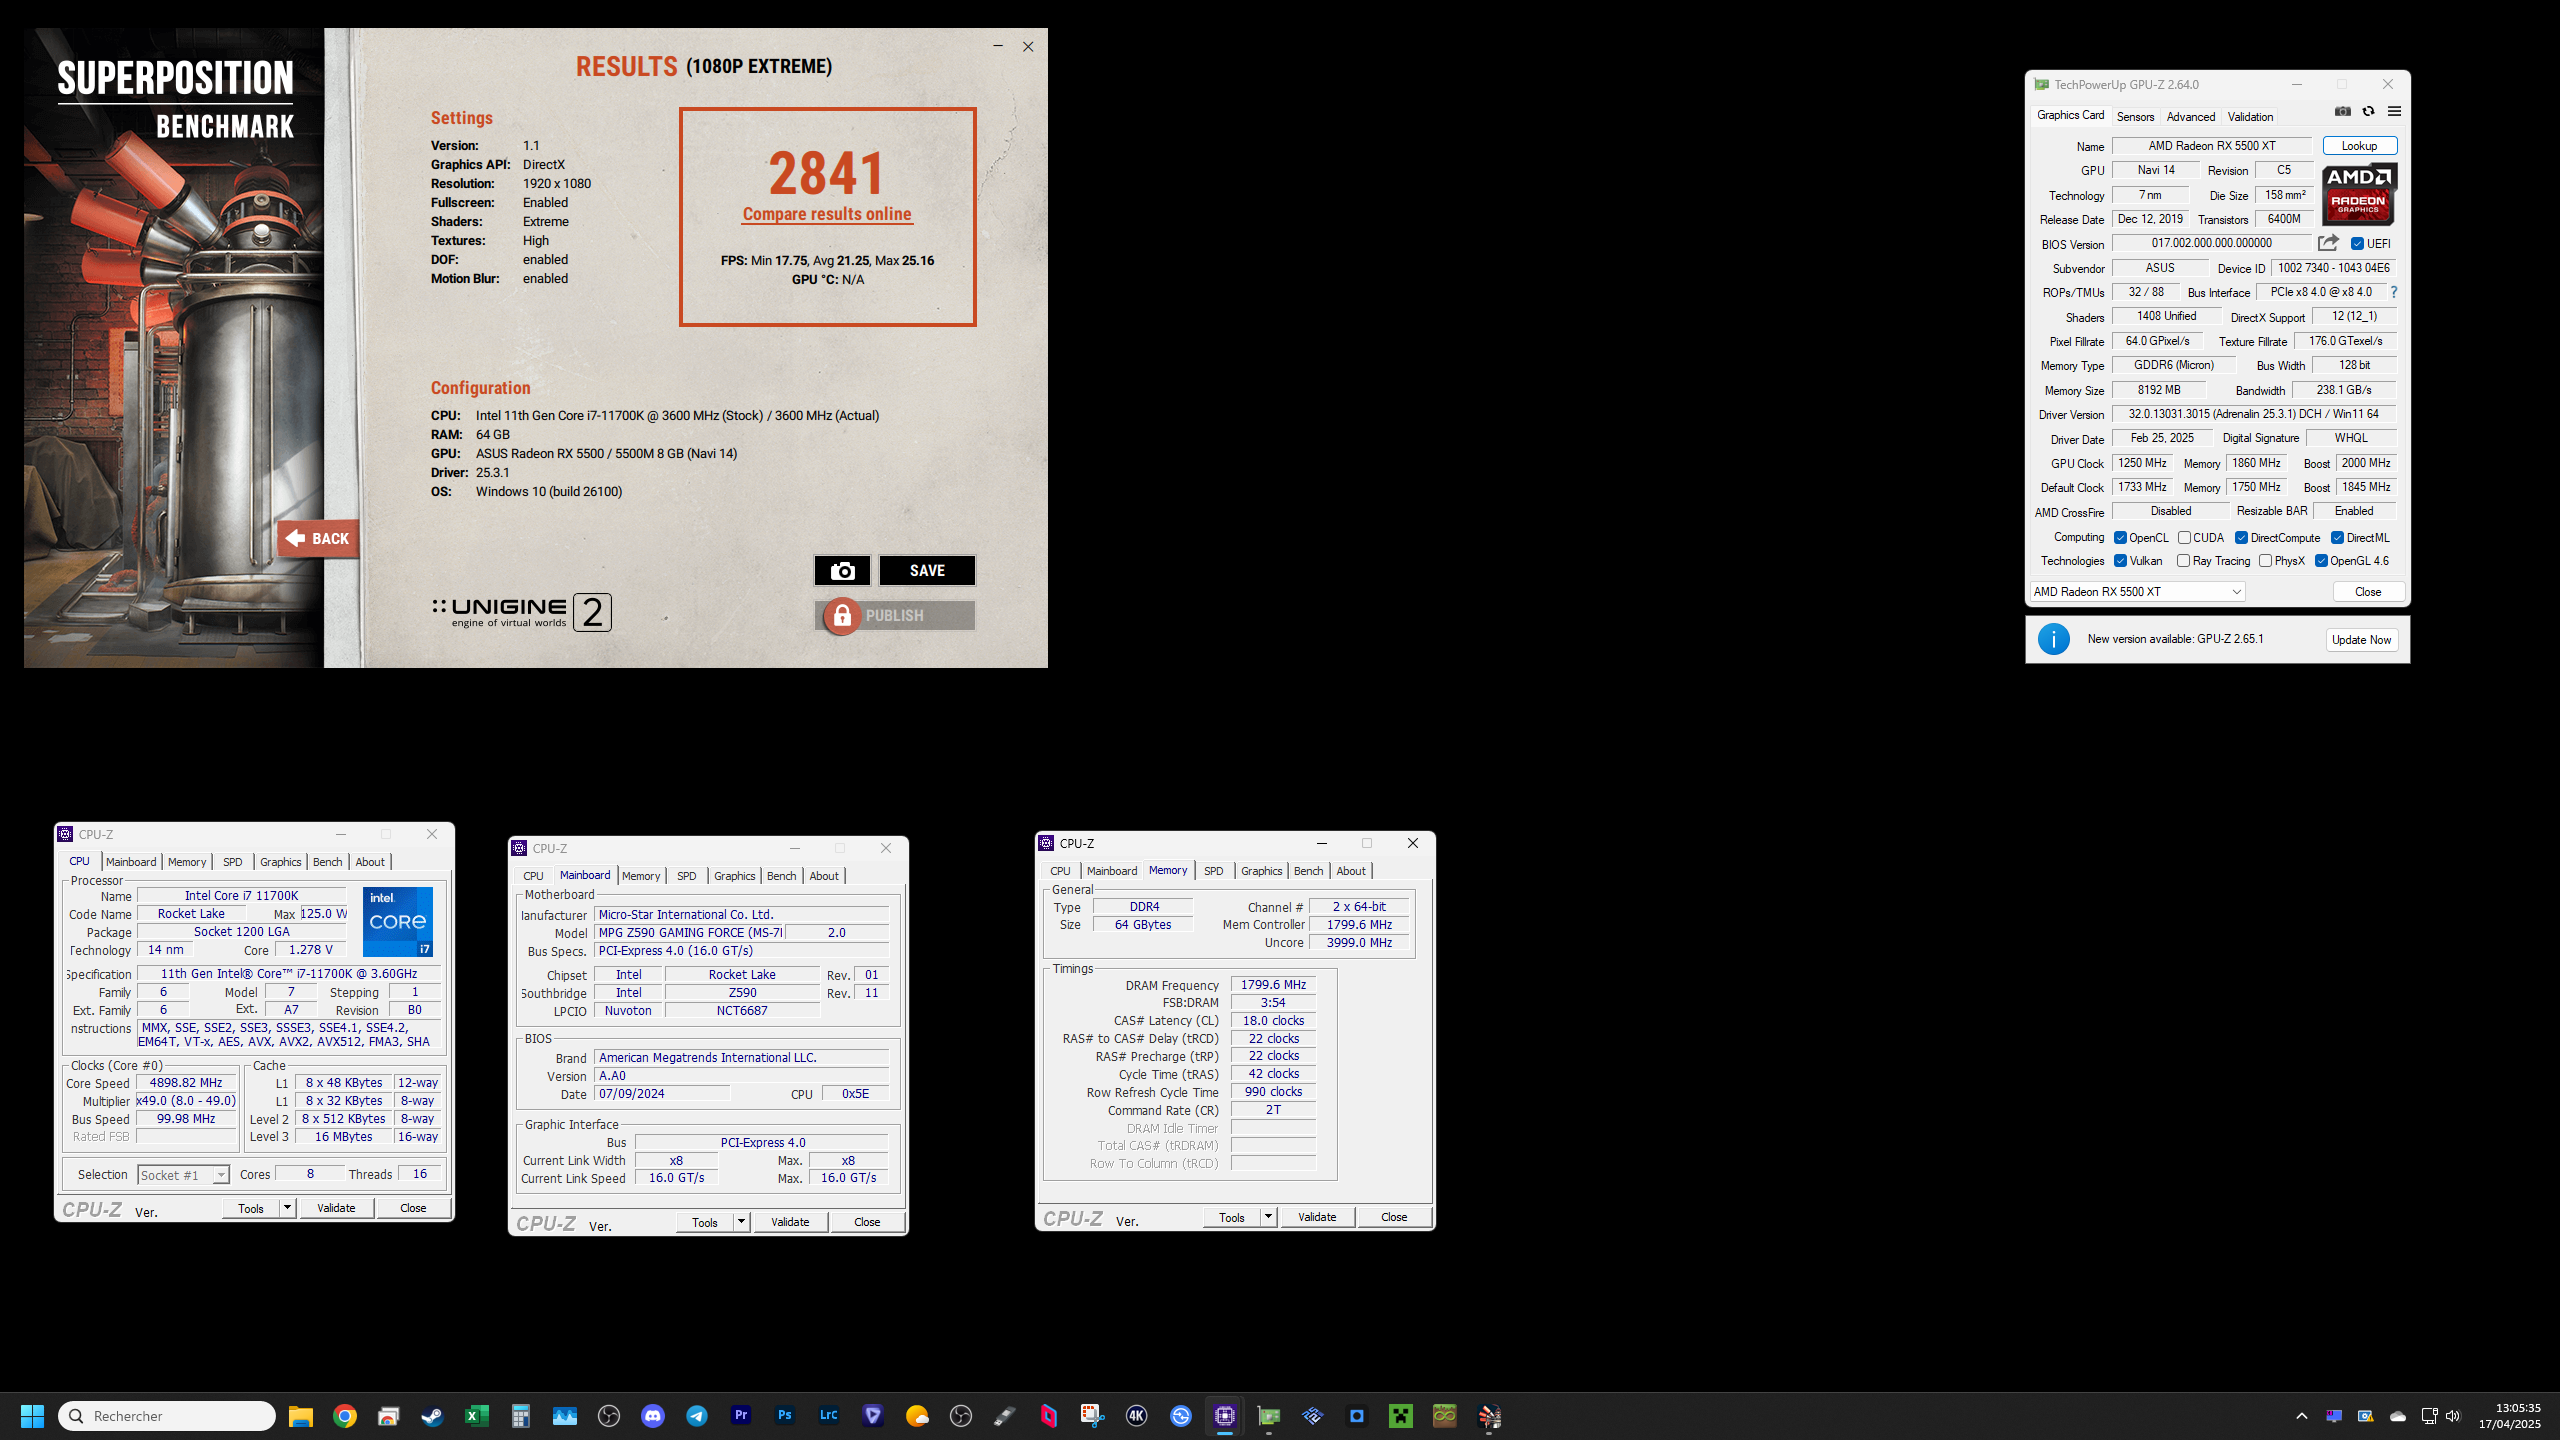Toggle the DirectCompute checkbox
Image resolution: width=2560 pixels, height=1440 pixels.
coord(2241,538)
